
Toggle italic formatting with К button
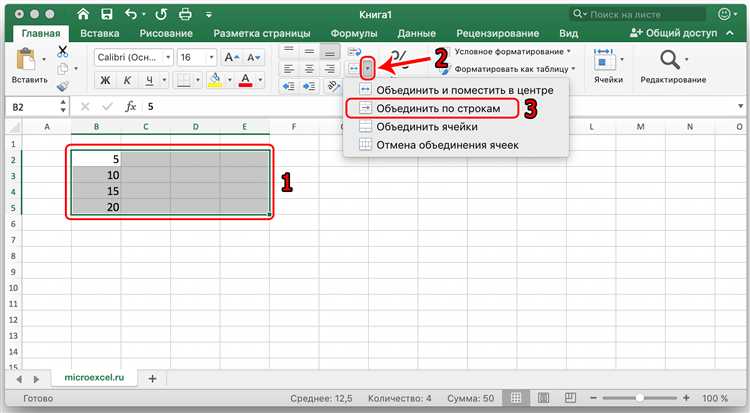click(126, 81)
